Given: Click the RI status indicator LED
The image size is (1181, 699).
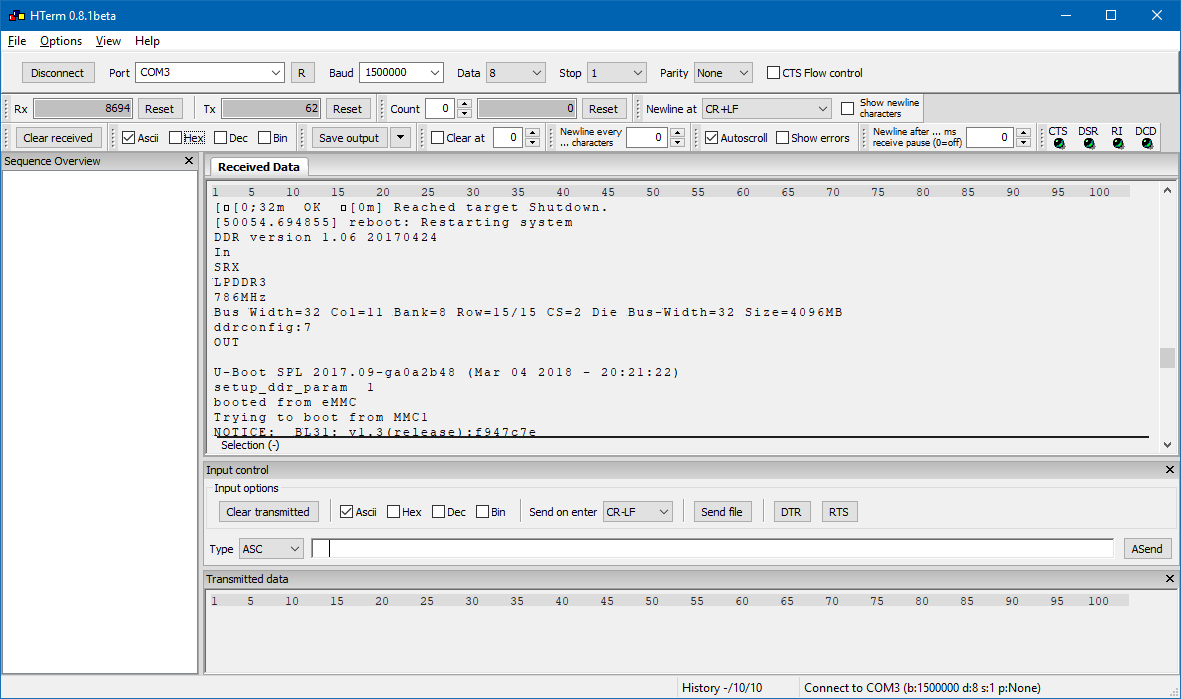Looking at the screenshot, I should point(1117,144).
